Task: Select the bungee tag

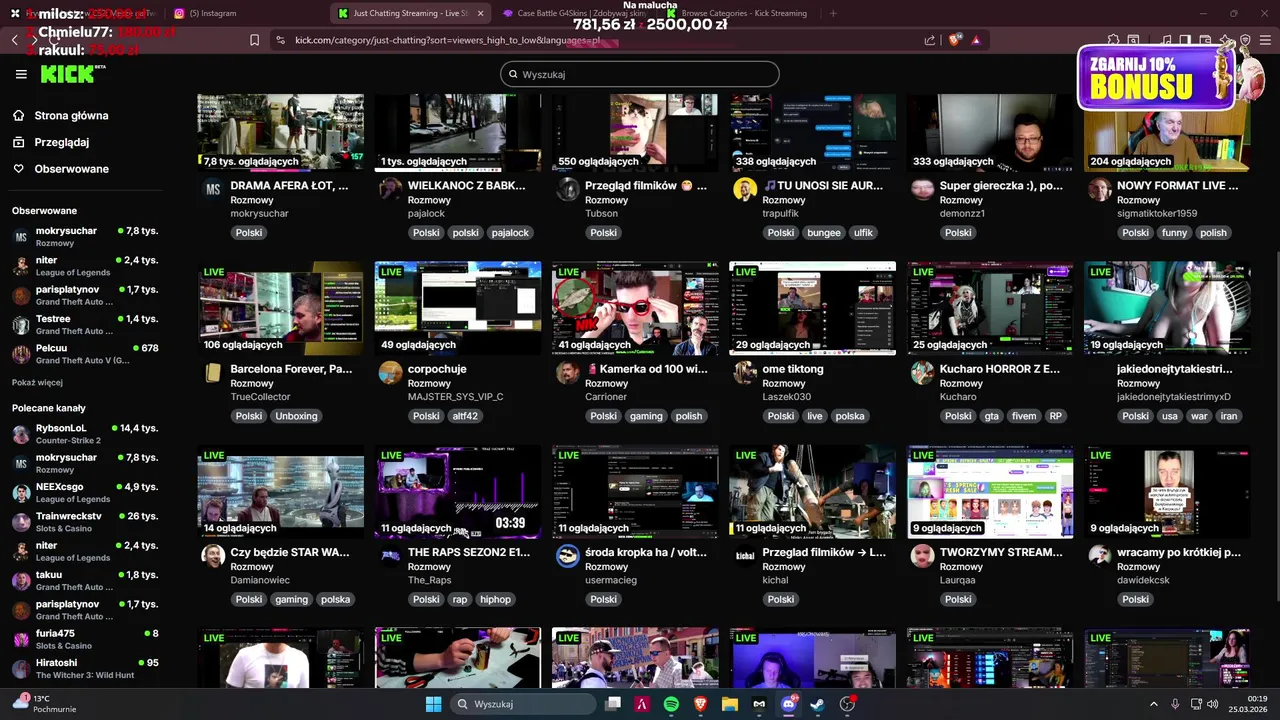Action: coord(824,232)
